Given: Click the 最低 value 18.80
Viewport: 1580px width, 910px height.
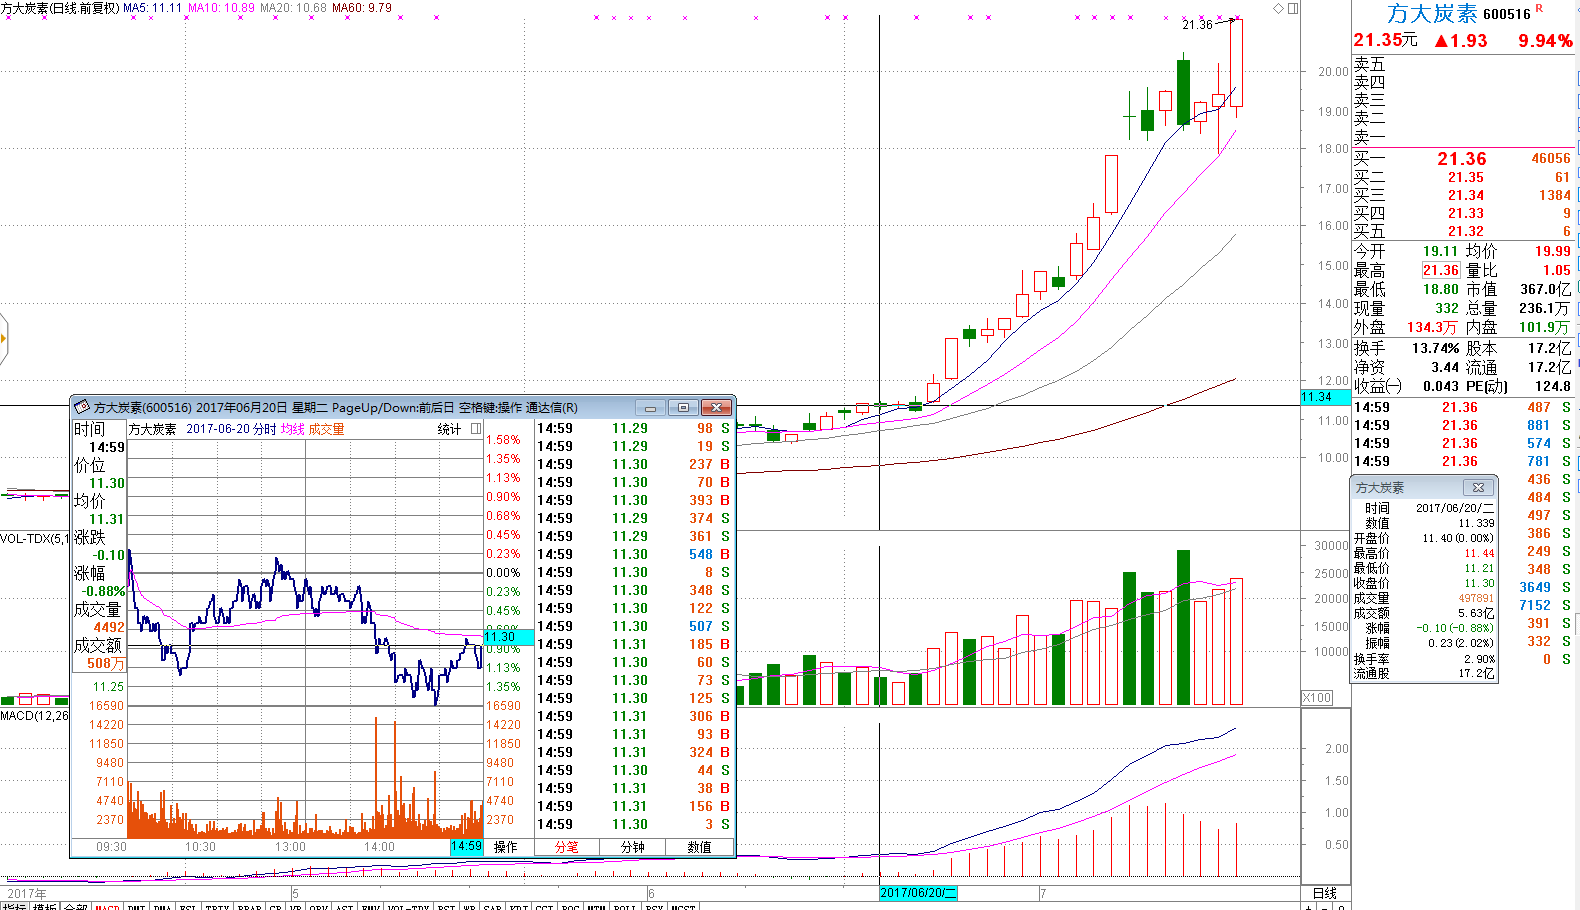Looking at the screenshot, I should pyautogui.click(x=1441, y=290).
